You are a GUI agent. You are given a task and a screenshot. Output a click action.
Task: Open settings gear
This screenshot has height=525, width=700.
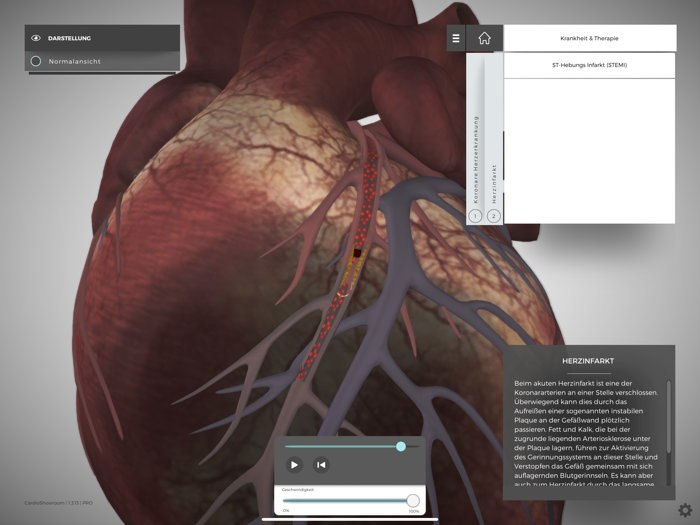685,510
